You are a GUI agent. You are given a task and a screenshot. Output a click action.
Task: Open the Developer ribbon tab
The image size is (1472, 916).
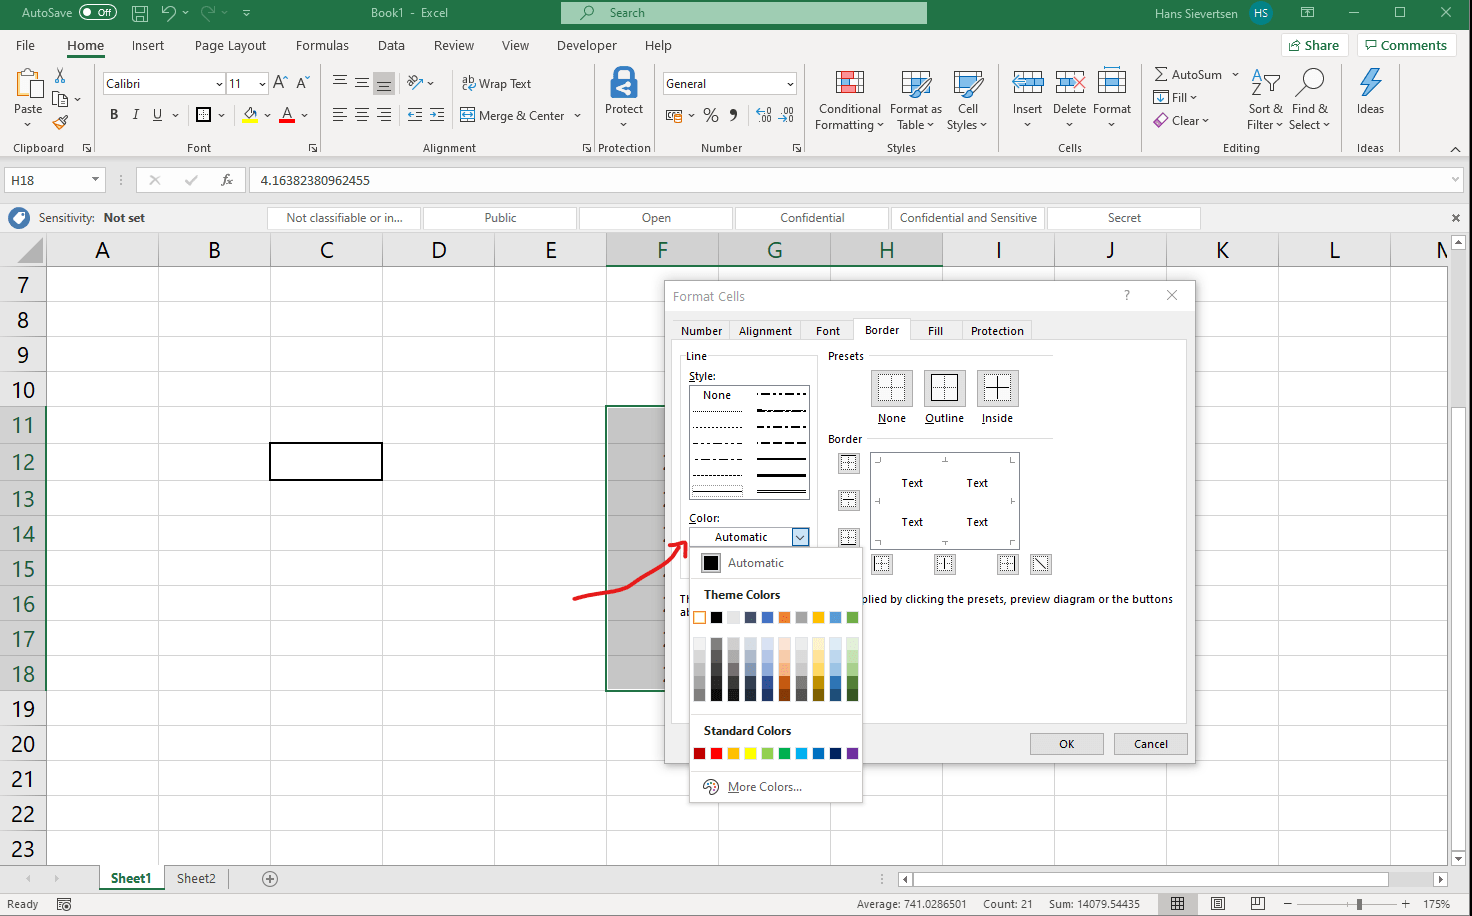(x=586, y=45)
